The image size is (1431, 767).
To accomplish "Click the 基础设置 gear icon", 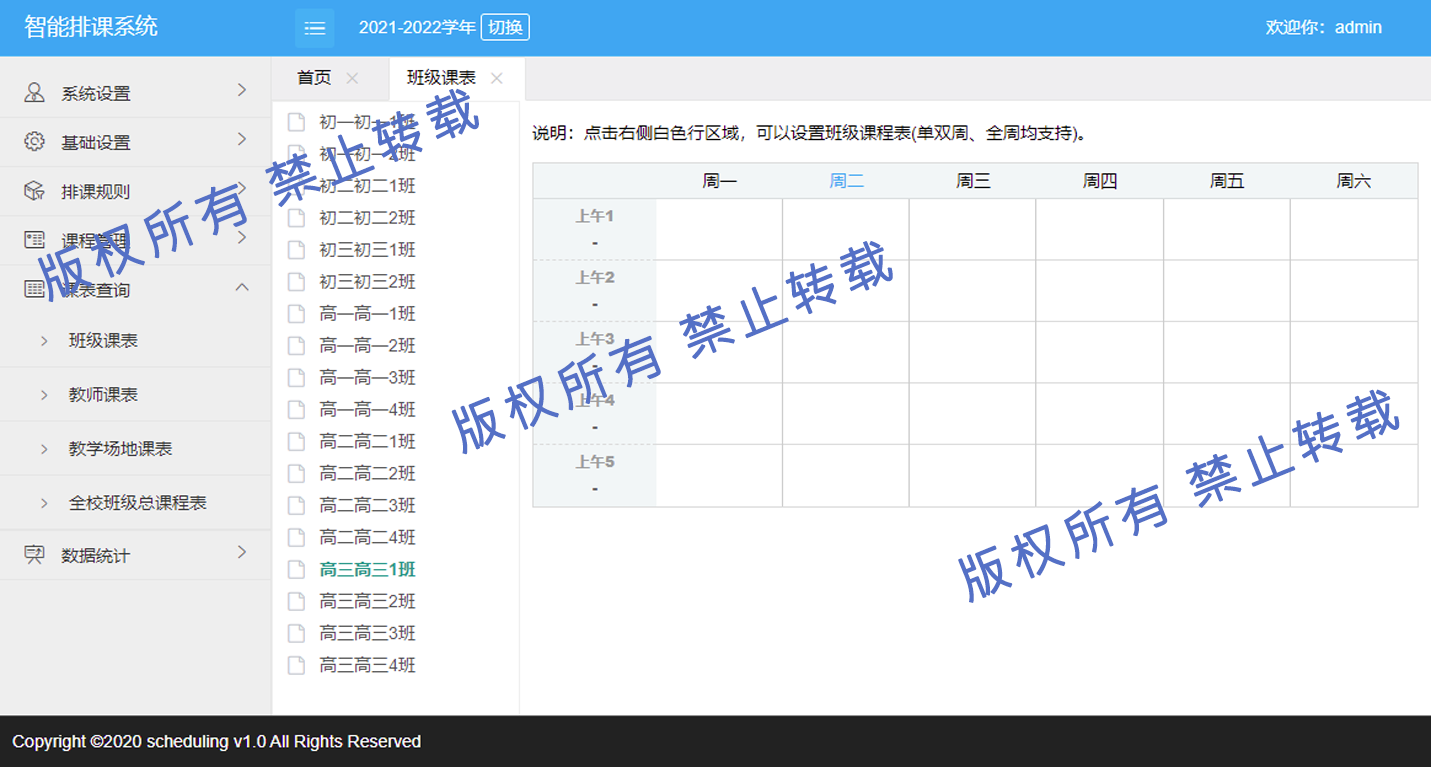I will point(34,142).
